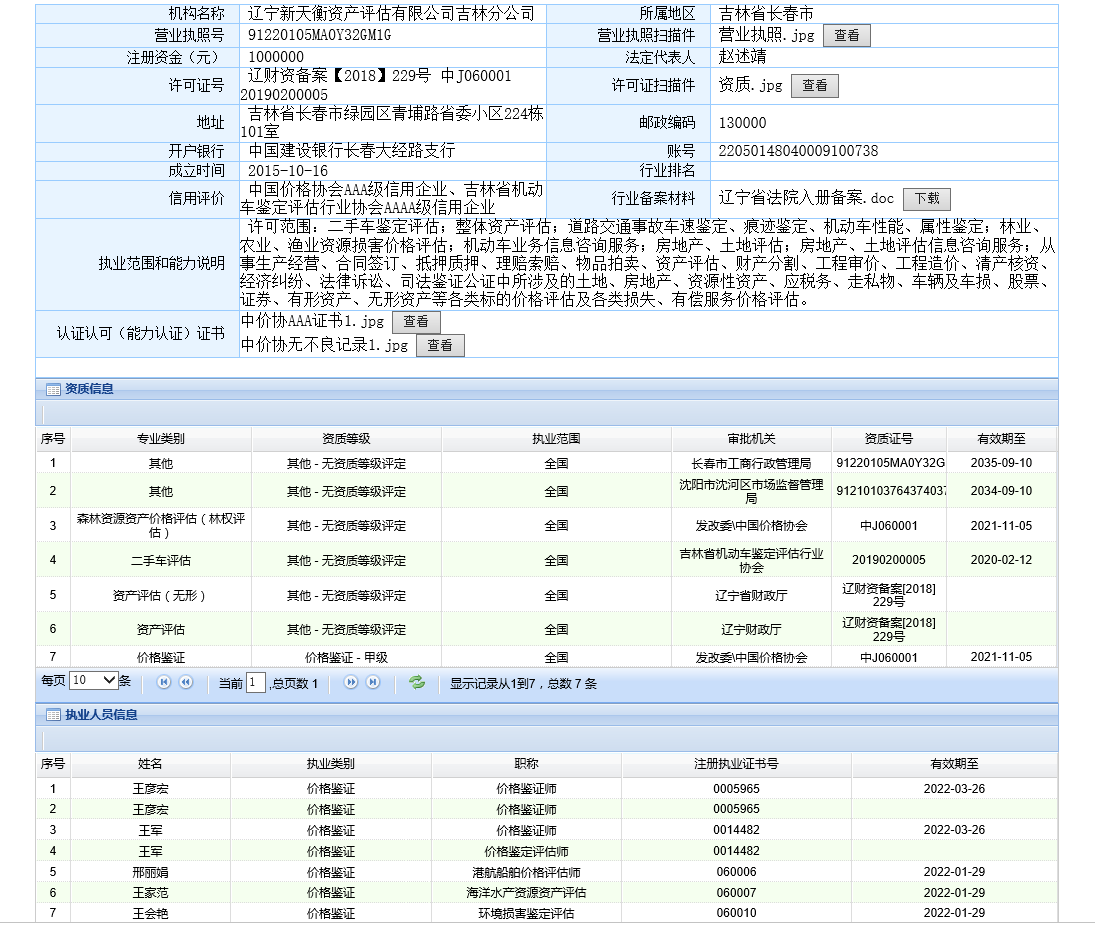Select the name 王家范
The height and width of the screenshot is (926, 1095).
[x=150, y=892]
